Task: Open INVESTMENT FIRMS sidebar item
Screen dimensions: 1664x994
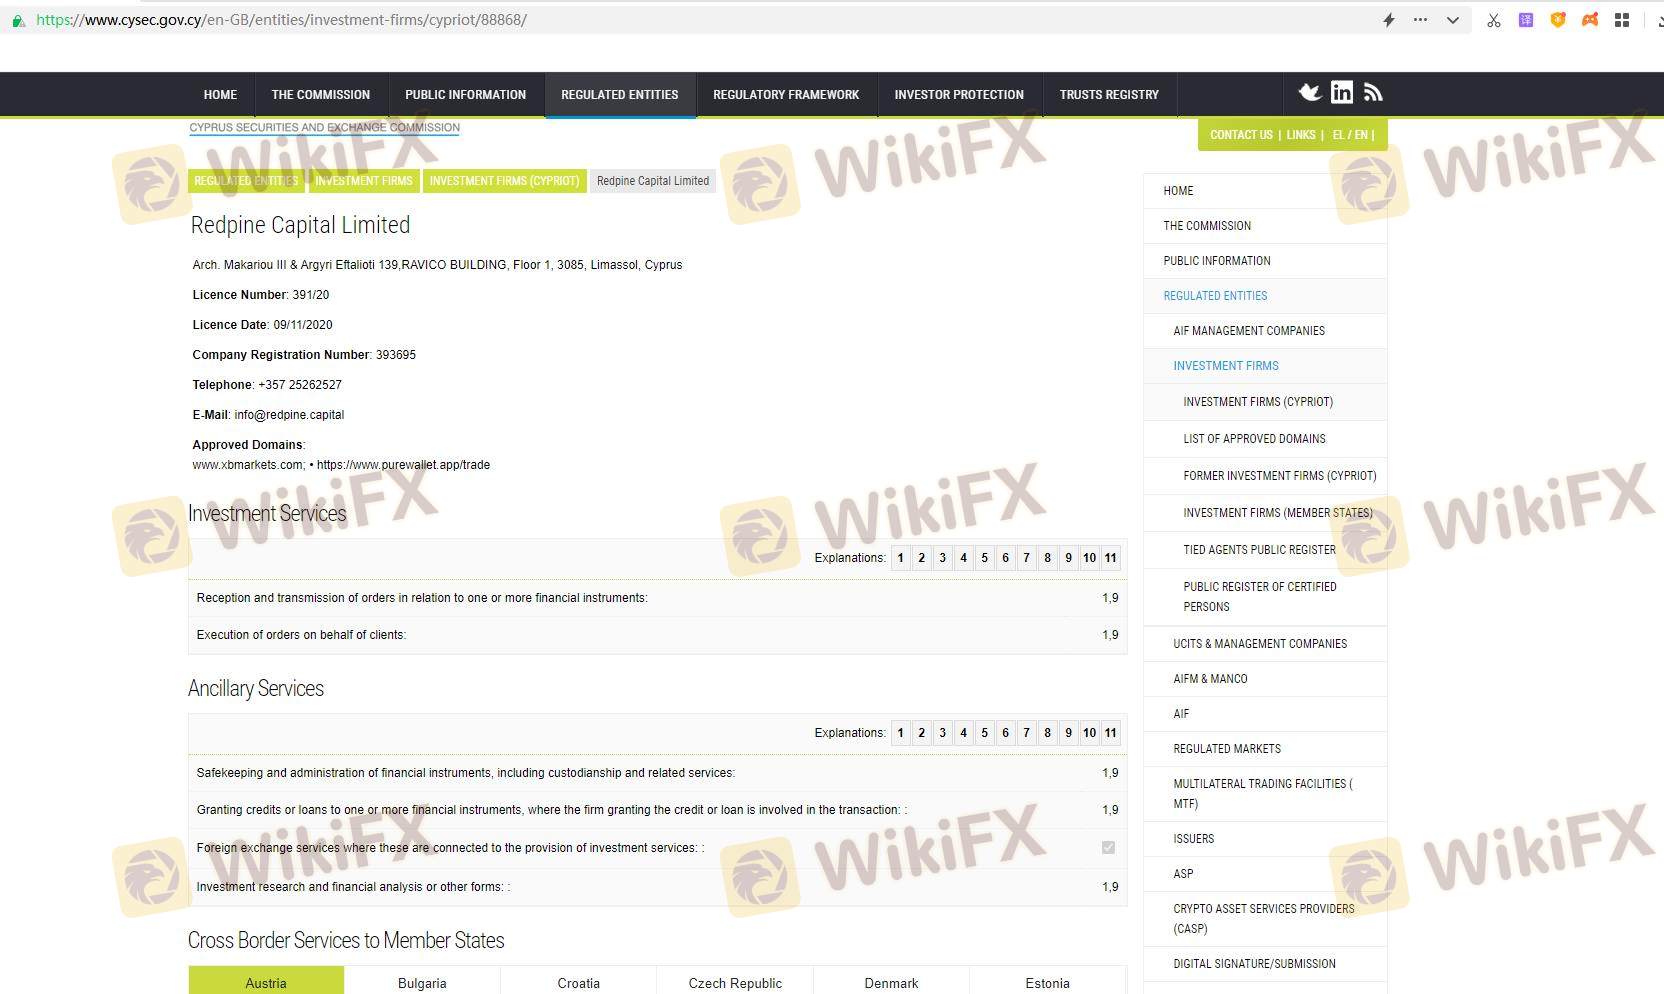Action: [1265, 366]
